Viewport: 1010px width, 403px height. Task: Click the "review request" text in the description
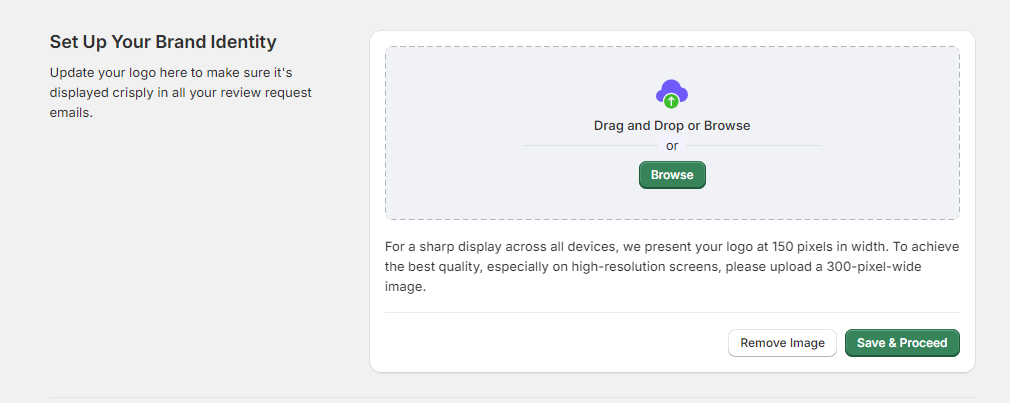pyautogui.click(x=270, y=93)
